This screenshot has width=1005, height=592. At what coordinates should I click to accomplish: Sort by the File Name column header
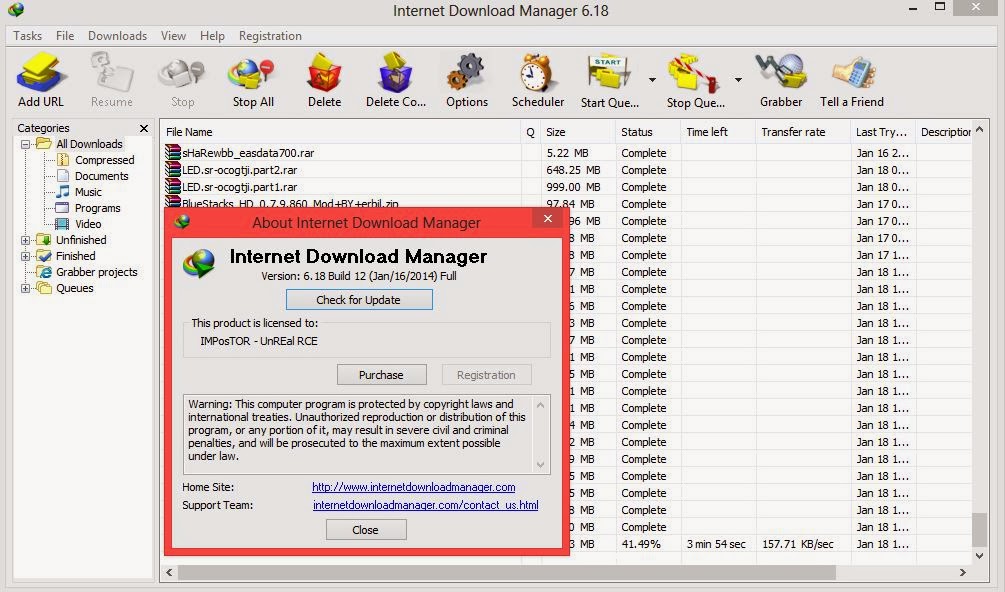point(340,132)
